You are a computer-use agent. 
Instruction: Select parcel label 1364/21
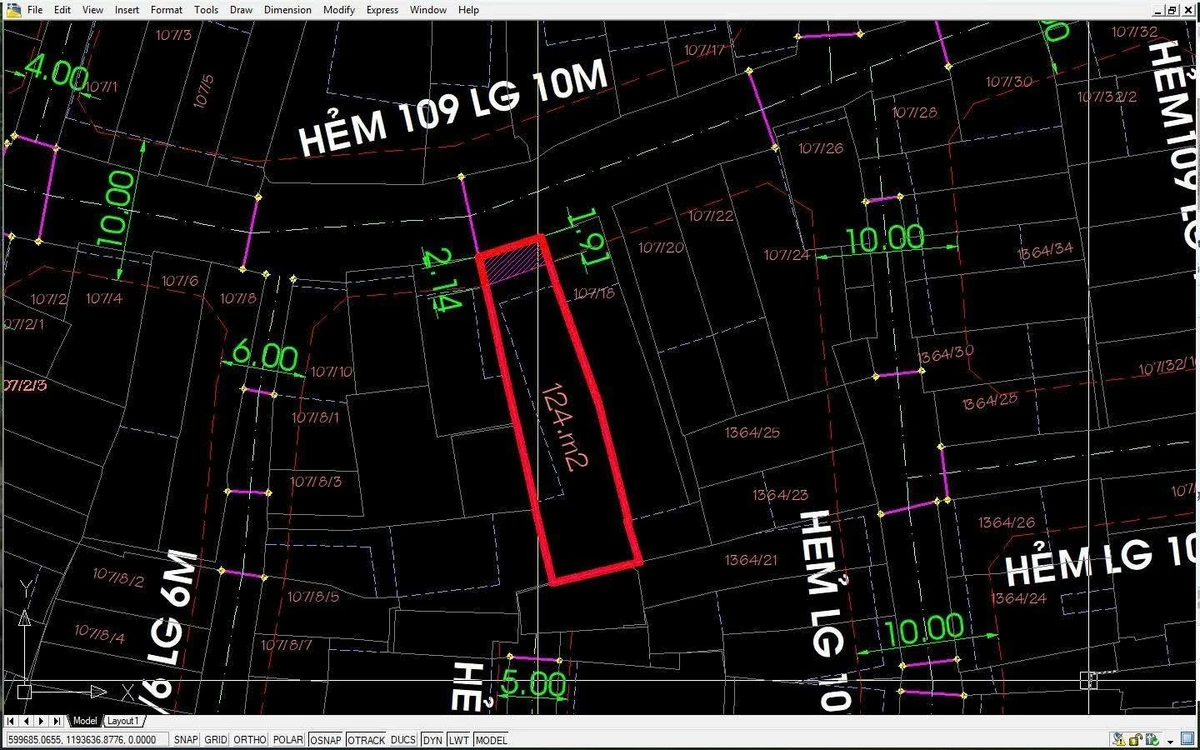tap(749, 559)
